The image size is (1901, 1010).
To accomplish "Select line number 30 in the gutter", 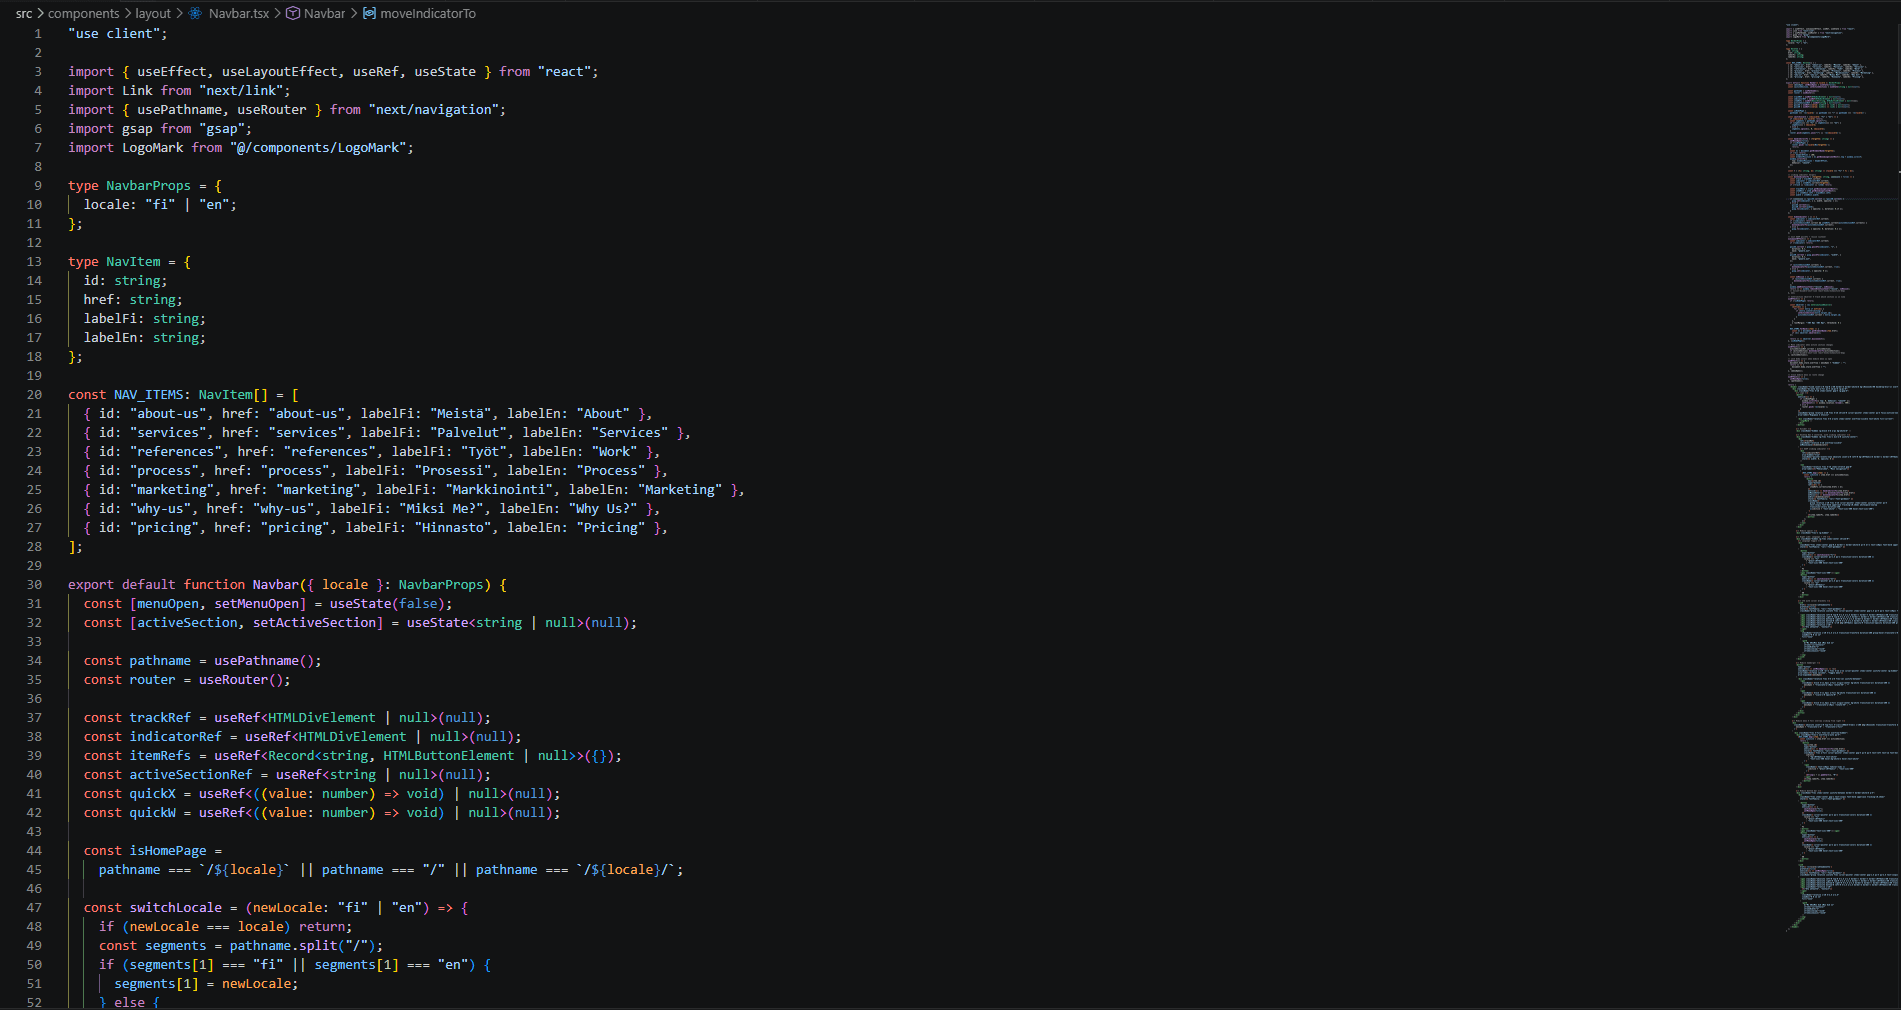I will pos(34,585).
